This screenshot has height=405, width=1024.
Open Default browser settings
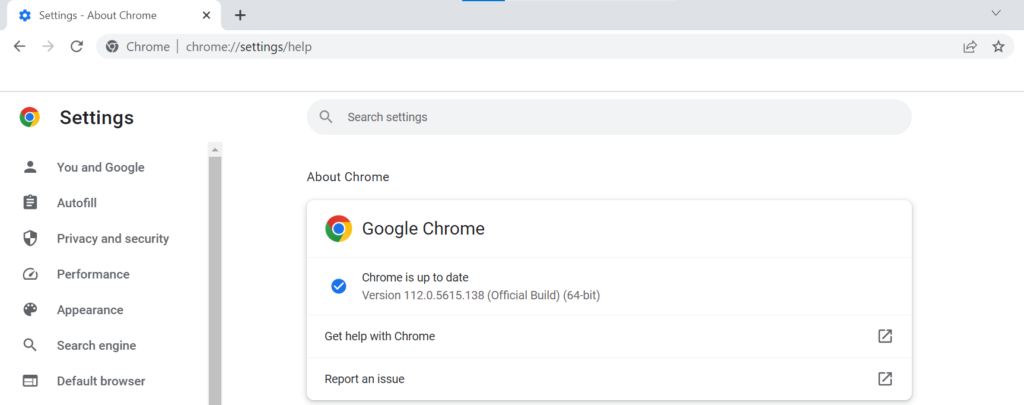(100, 381)
